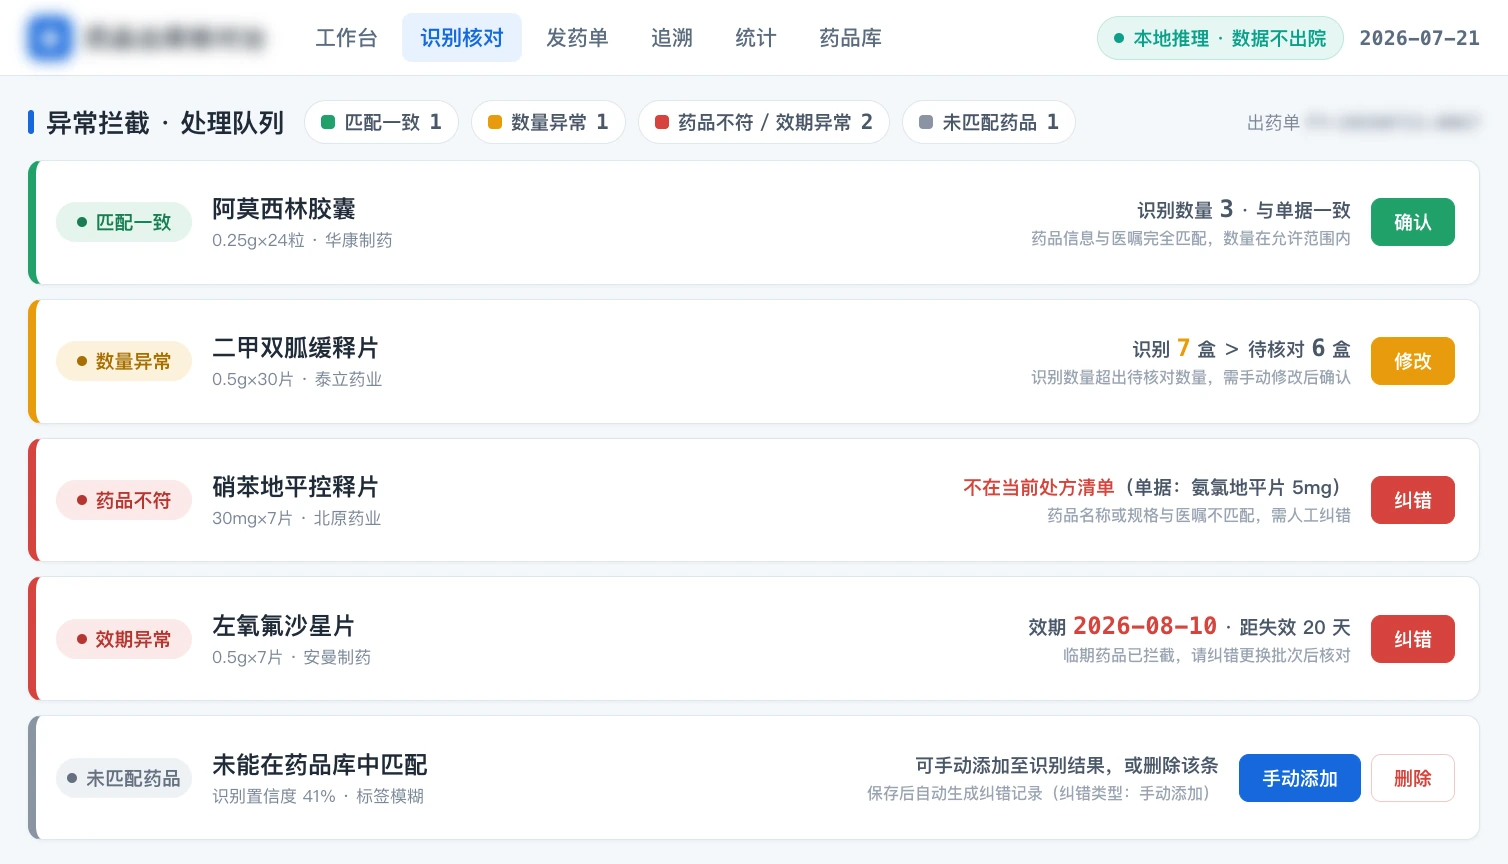Click the expiry date 2026-08-10
The image size is (1508, 864).
(1145, 626)
